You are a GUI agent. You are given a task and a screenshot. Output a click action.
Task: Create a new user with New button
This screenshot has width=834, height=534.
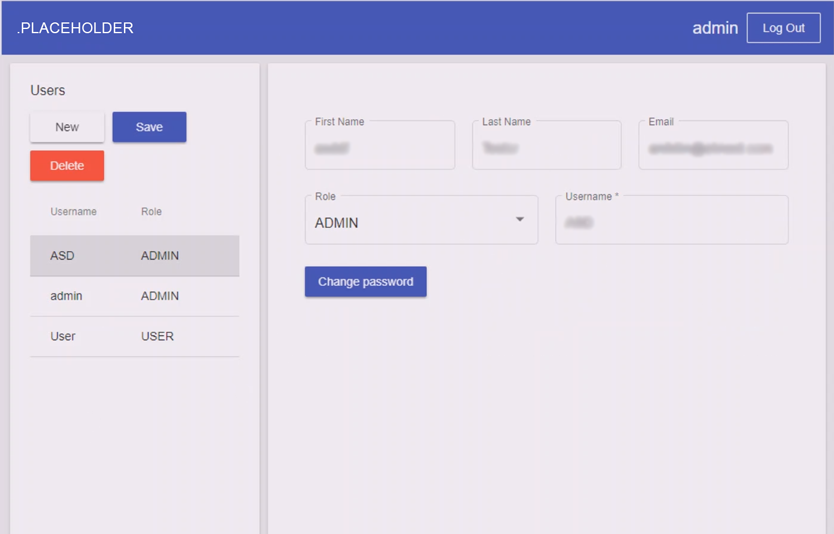click(67, 127)
